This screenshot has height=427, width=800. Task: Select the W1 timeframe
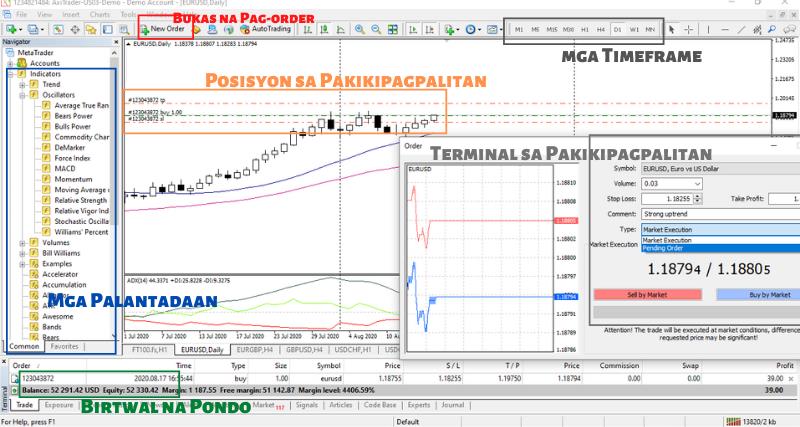click(x=634, y=30)
